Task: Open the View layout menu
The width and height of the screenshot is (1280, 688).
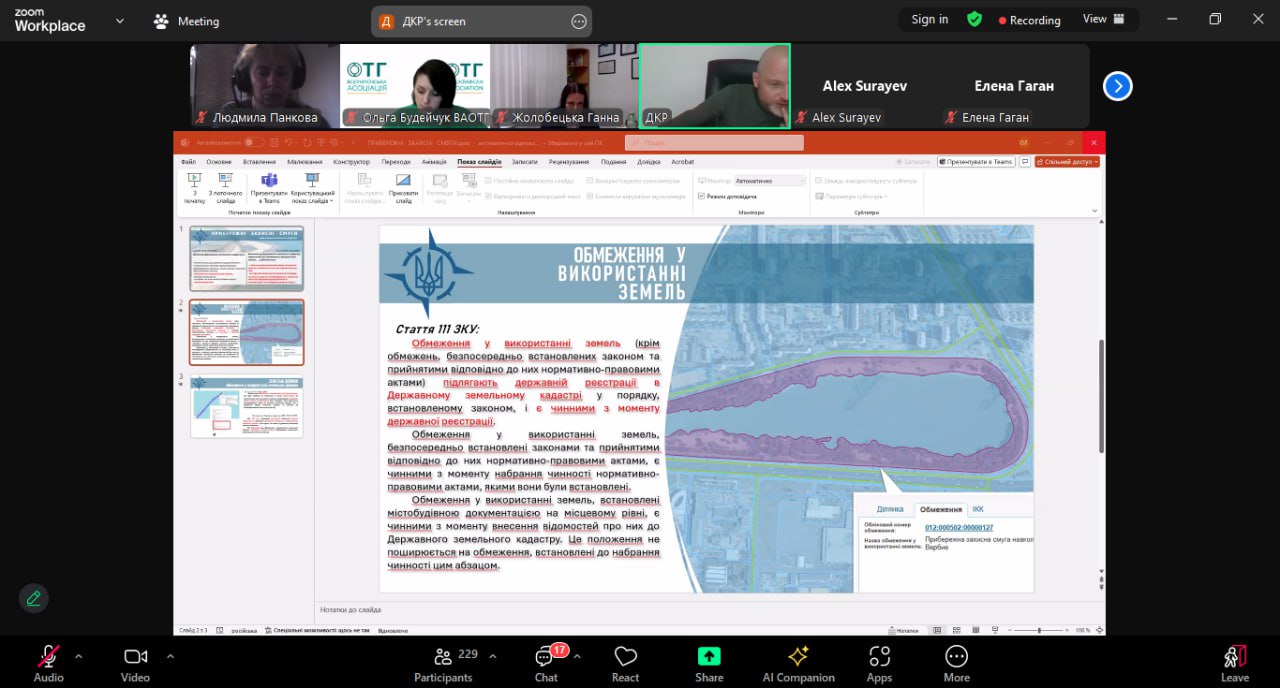Action: click(1103, 20)
